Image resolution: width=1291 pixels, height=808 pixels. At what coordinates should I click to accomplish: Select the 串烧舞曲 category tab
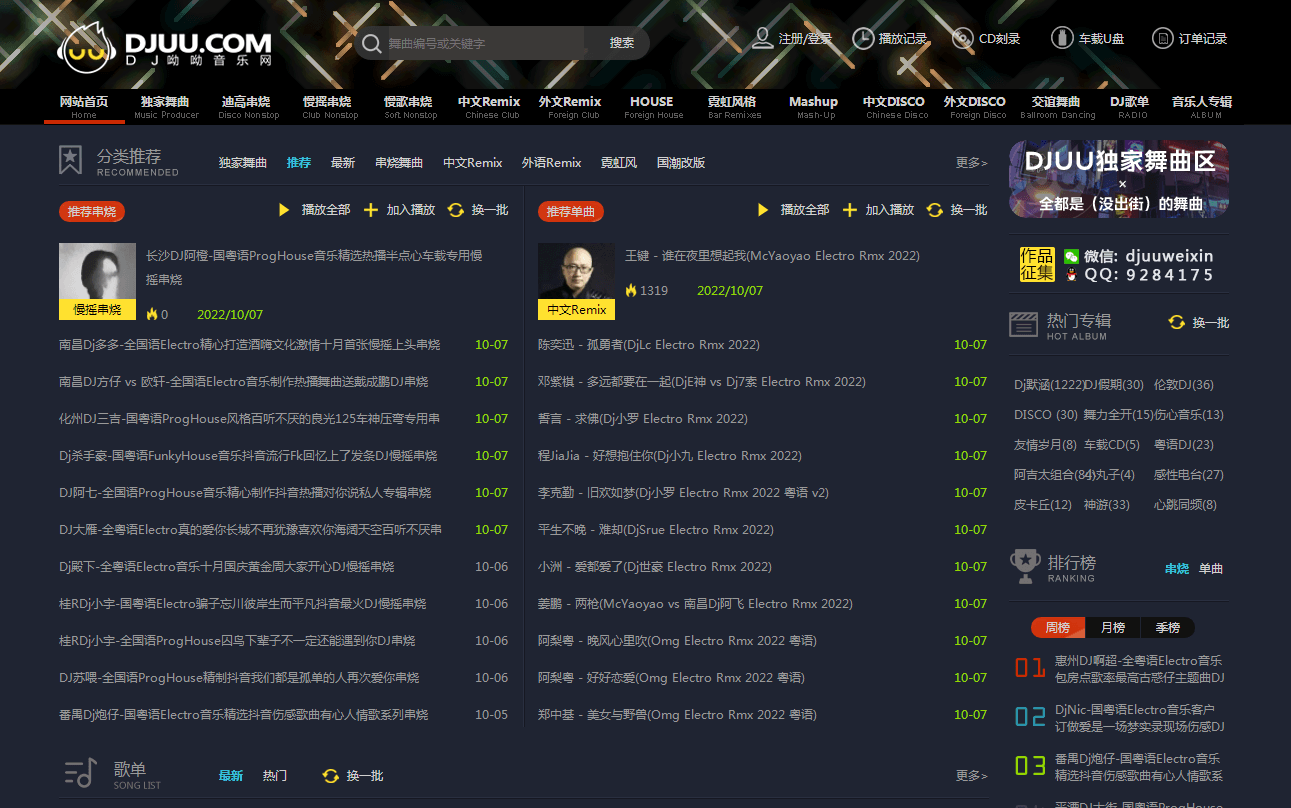[399, 163]
